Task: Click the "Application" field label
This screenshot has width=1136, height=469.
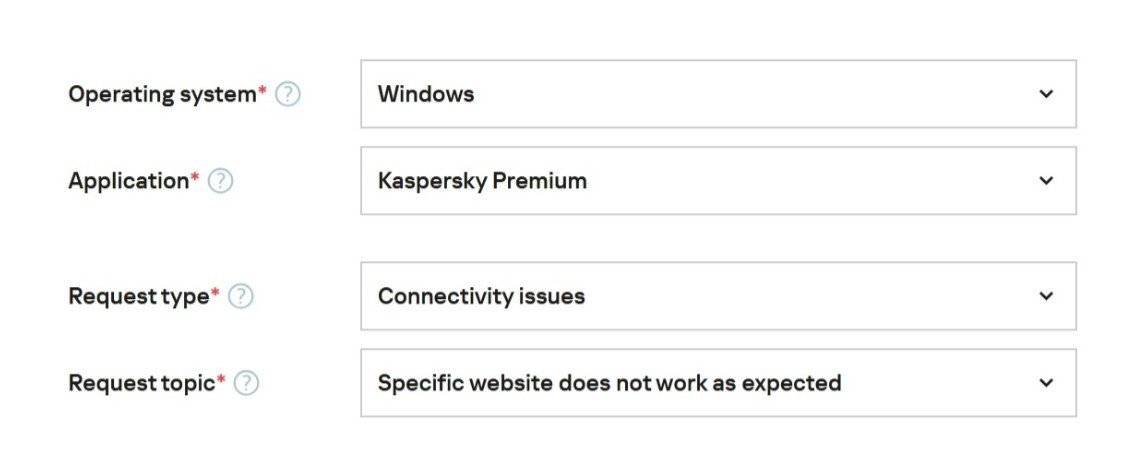Action: point(128,181)
